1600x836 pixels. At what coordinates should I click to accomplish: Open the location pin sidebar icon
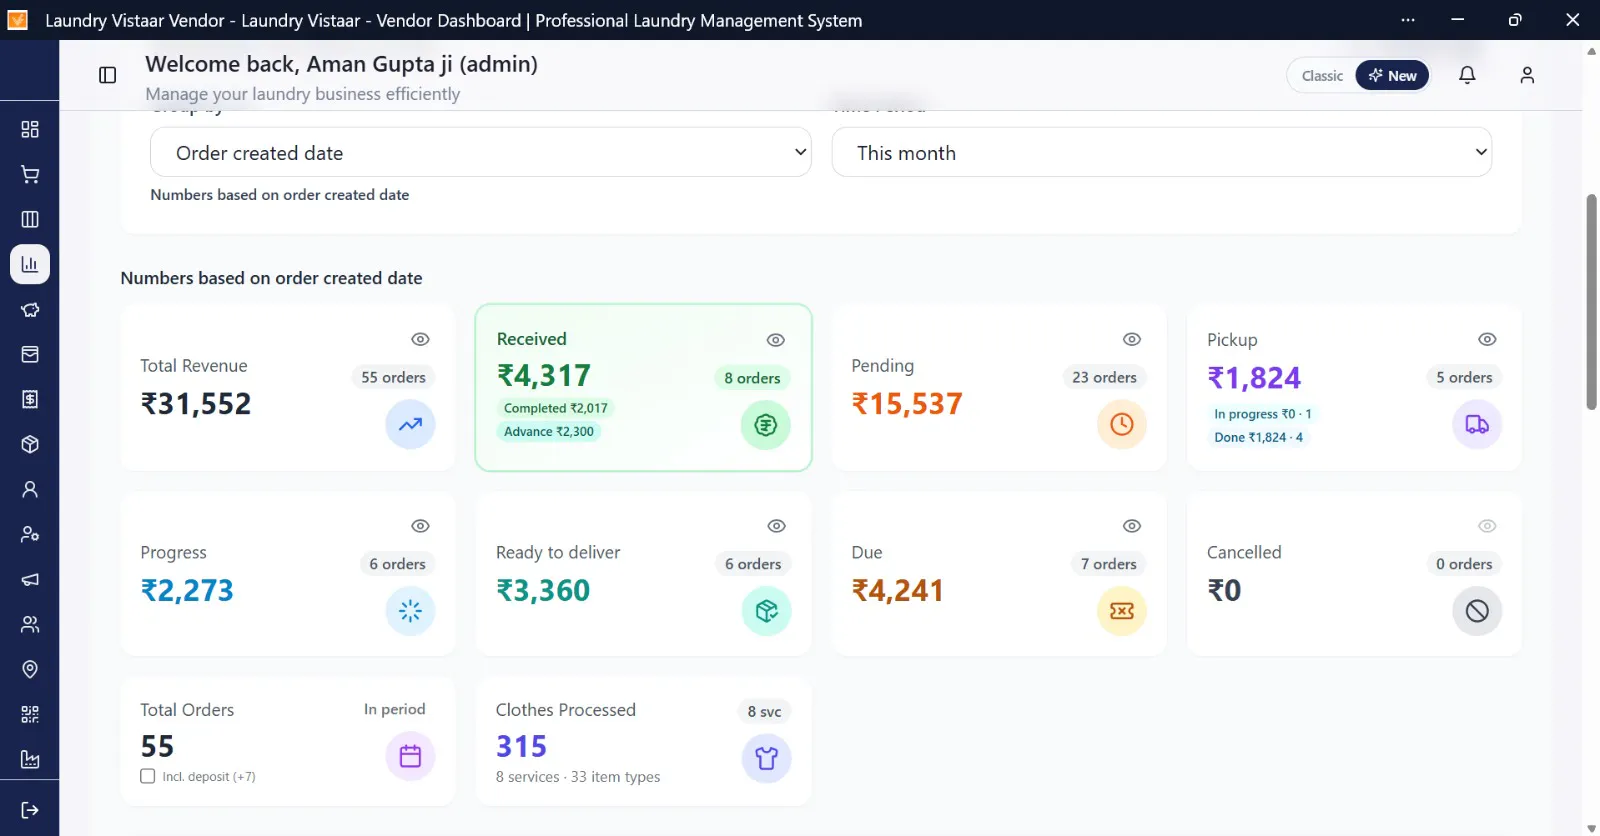(30, 669)
